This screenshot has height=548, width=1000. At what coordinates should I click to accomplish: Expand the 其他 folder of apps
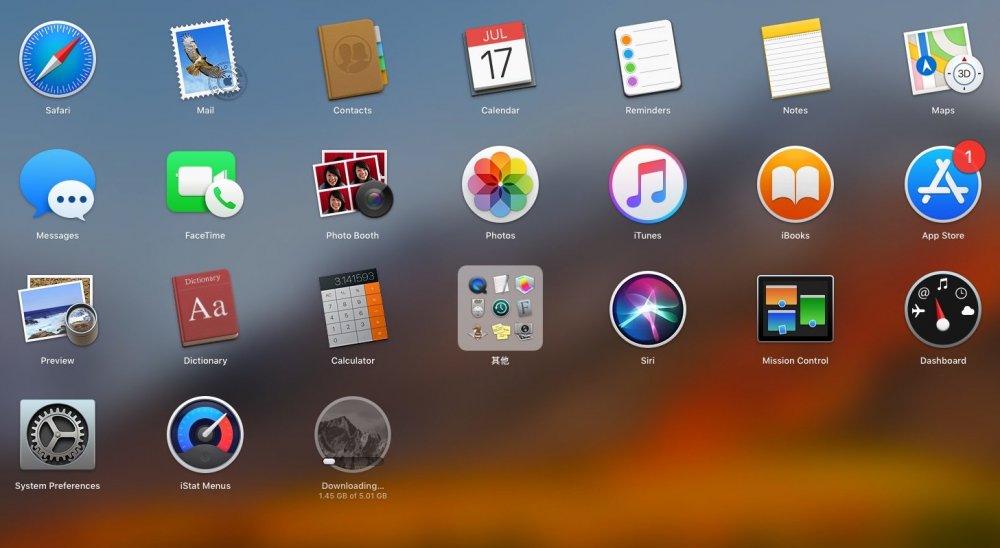[500, 308]
